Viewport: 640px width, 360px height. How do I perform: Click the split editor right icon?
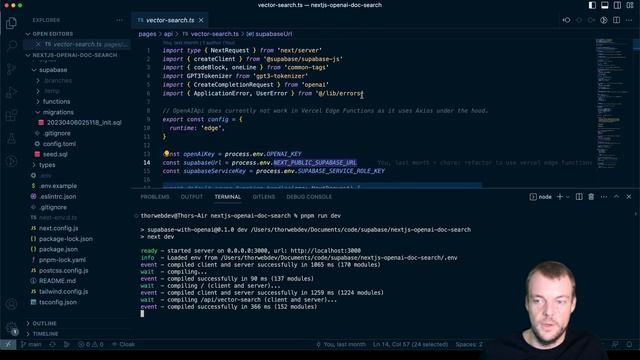pos(617,20)
